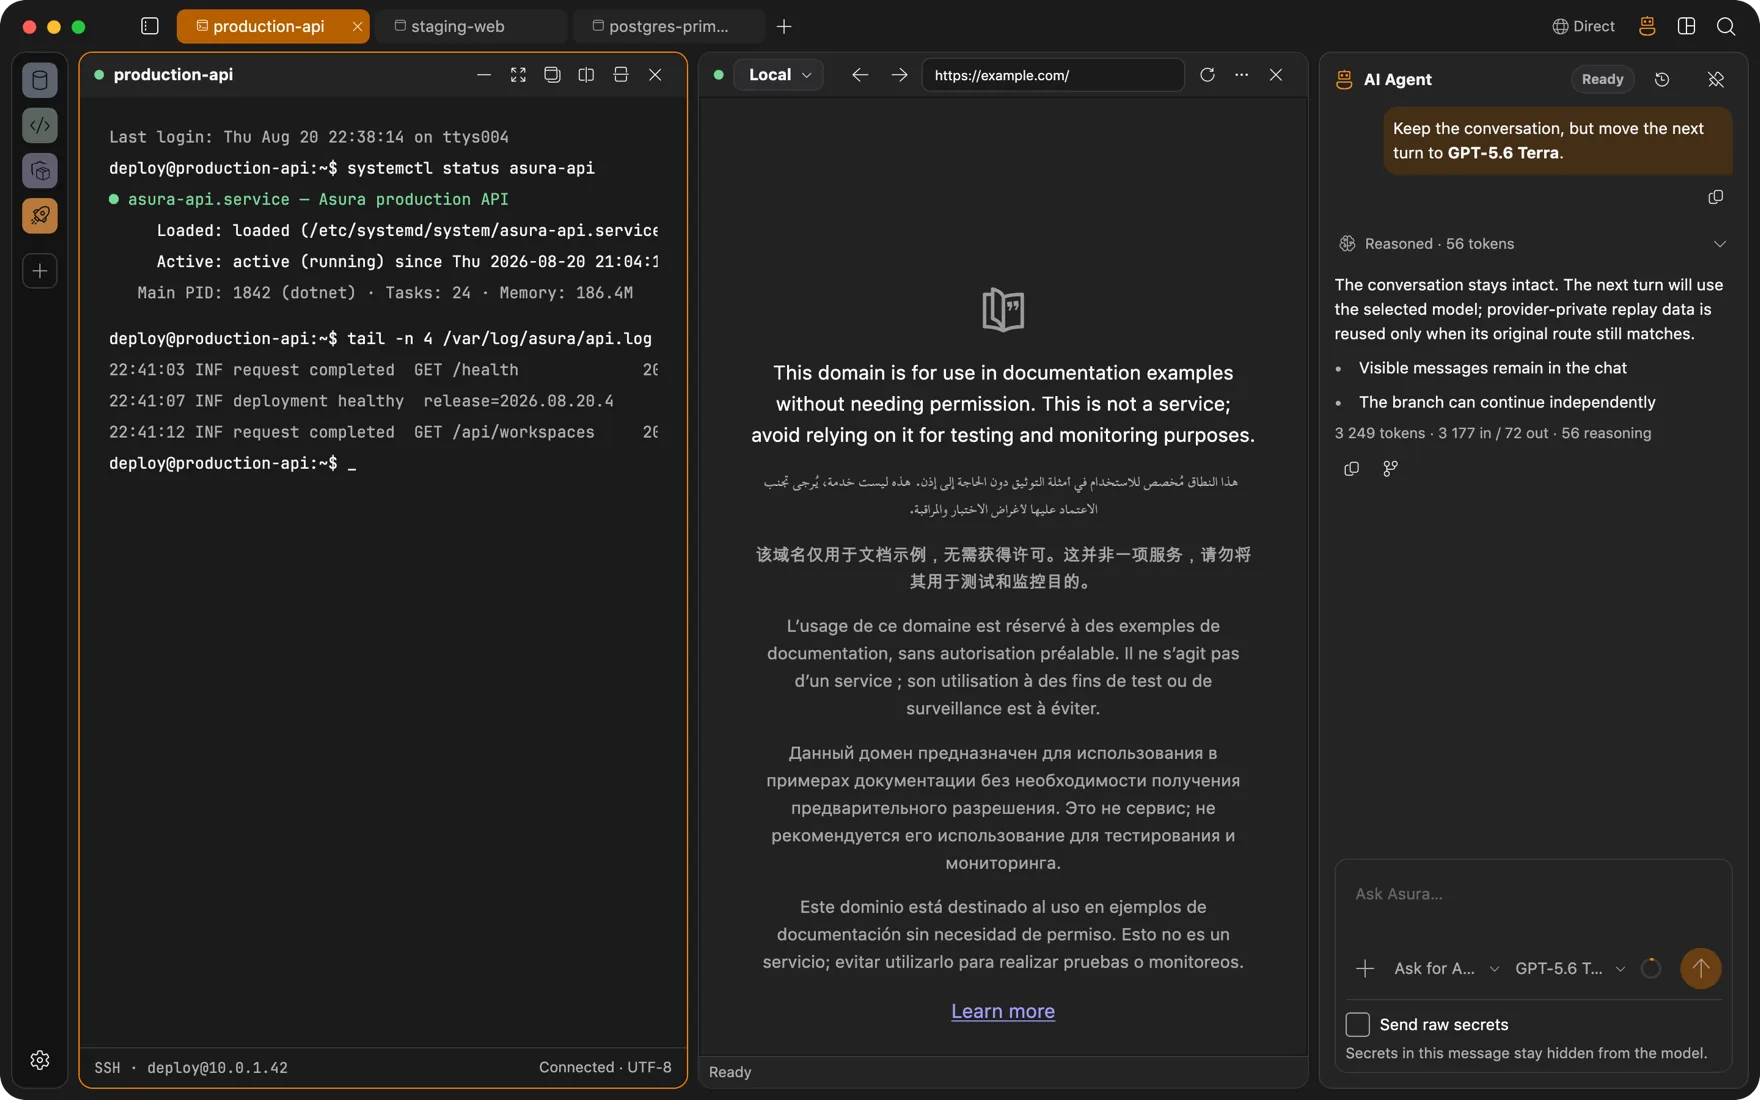Viewport: 1760px width, 1100px height.
Task: Split the terminal pane horizontally
Action: coord(621,75)
